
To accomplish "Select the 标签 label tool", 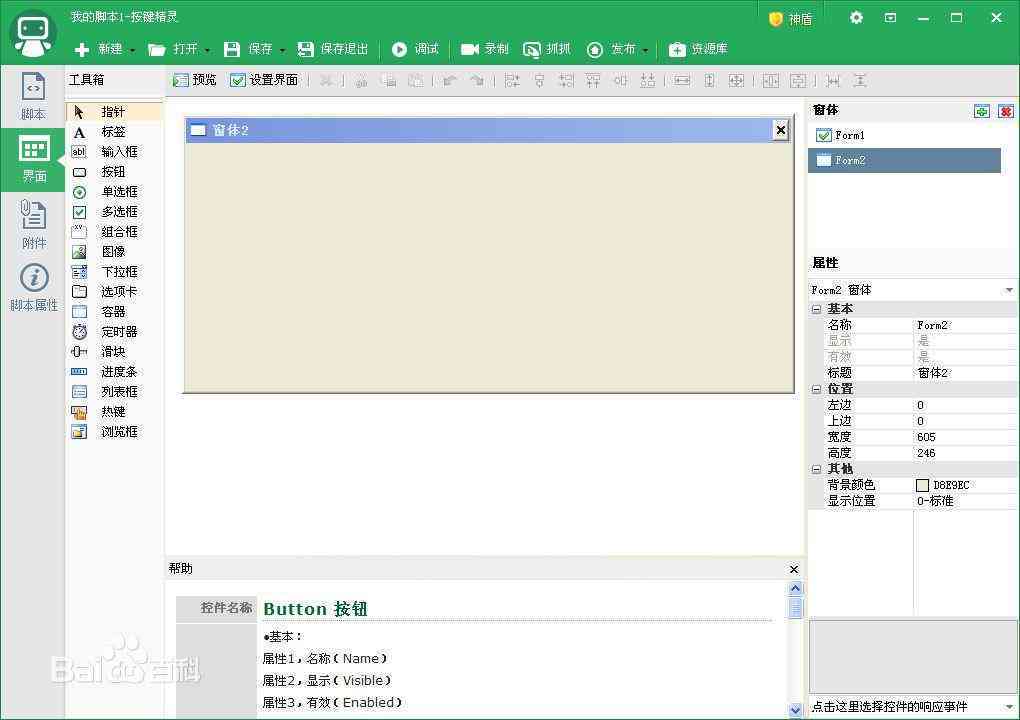I will (x=114, y=132).
